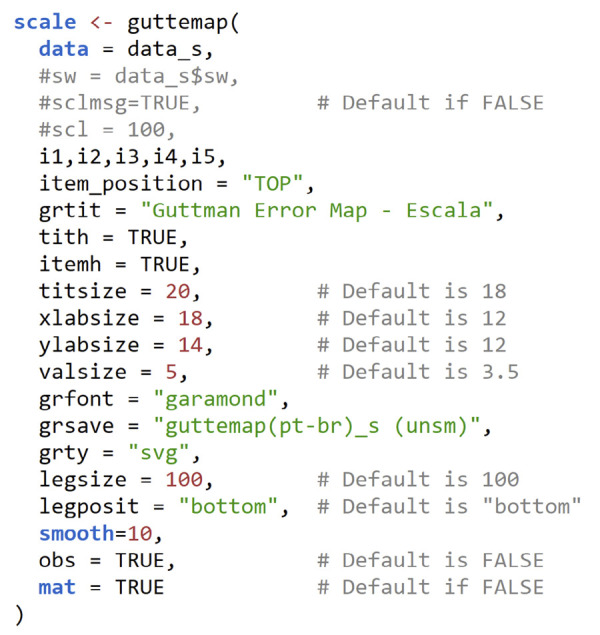Viewport: 600px width, 635px height.
Task: Click the grsave filename string
Action: [317, 426]
